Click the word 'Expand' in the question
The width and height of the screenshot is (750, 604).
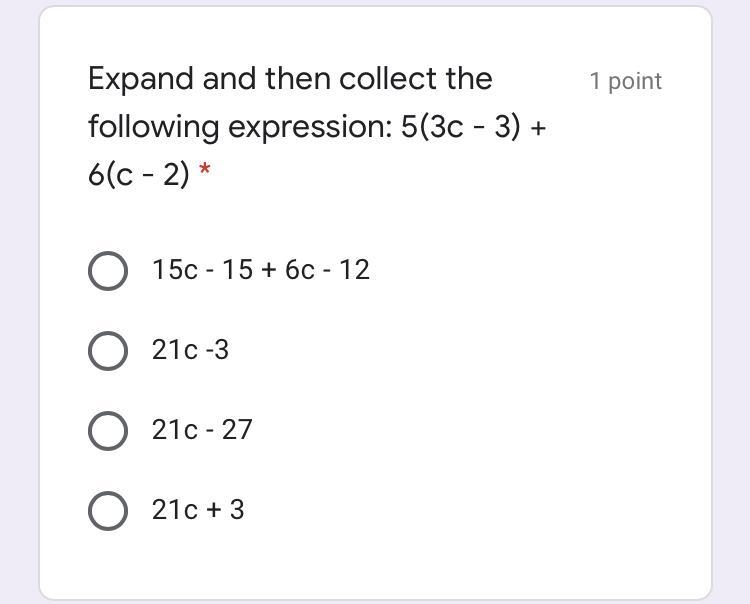click(x=141, y=78)
